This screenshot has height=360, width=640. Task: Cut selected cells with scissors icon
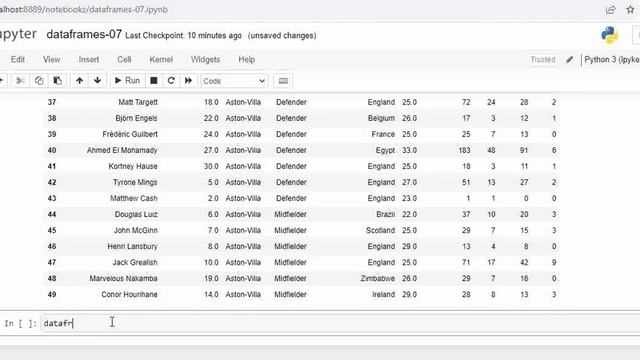point(20,81)
